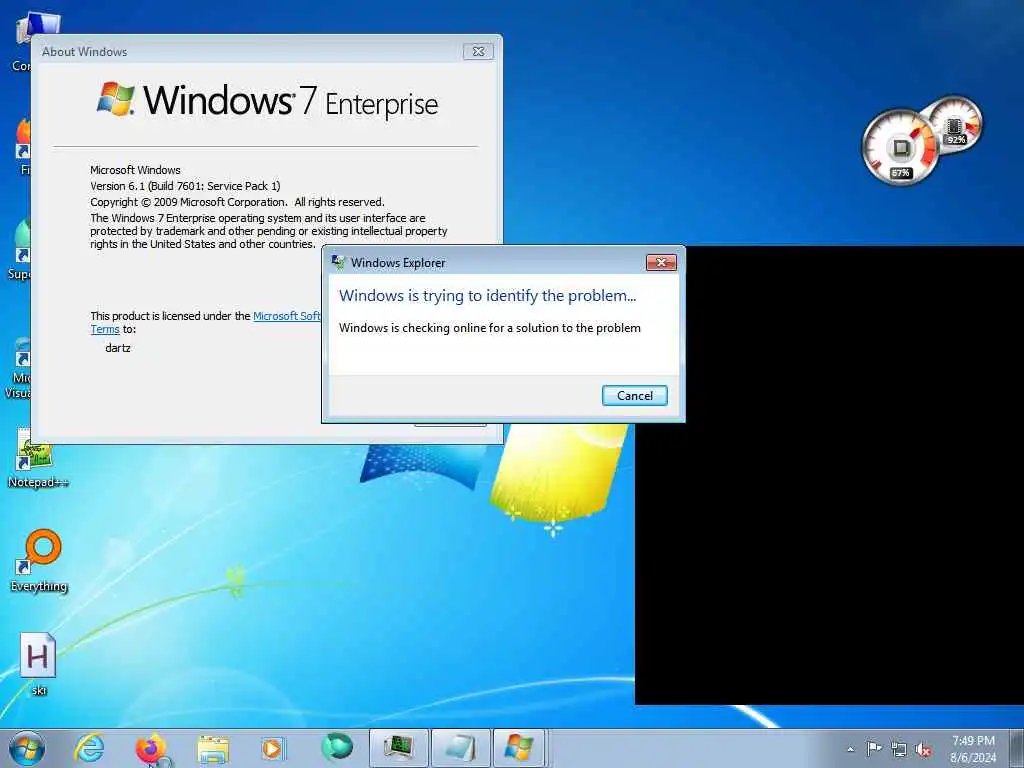Switch to the monitor app taskbar button
Image resolution: width=1024 pixels, height=768 pixels.
398,748
